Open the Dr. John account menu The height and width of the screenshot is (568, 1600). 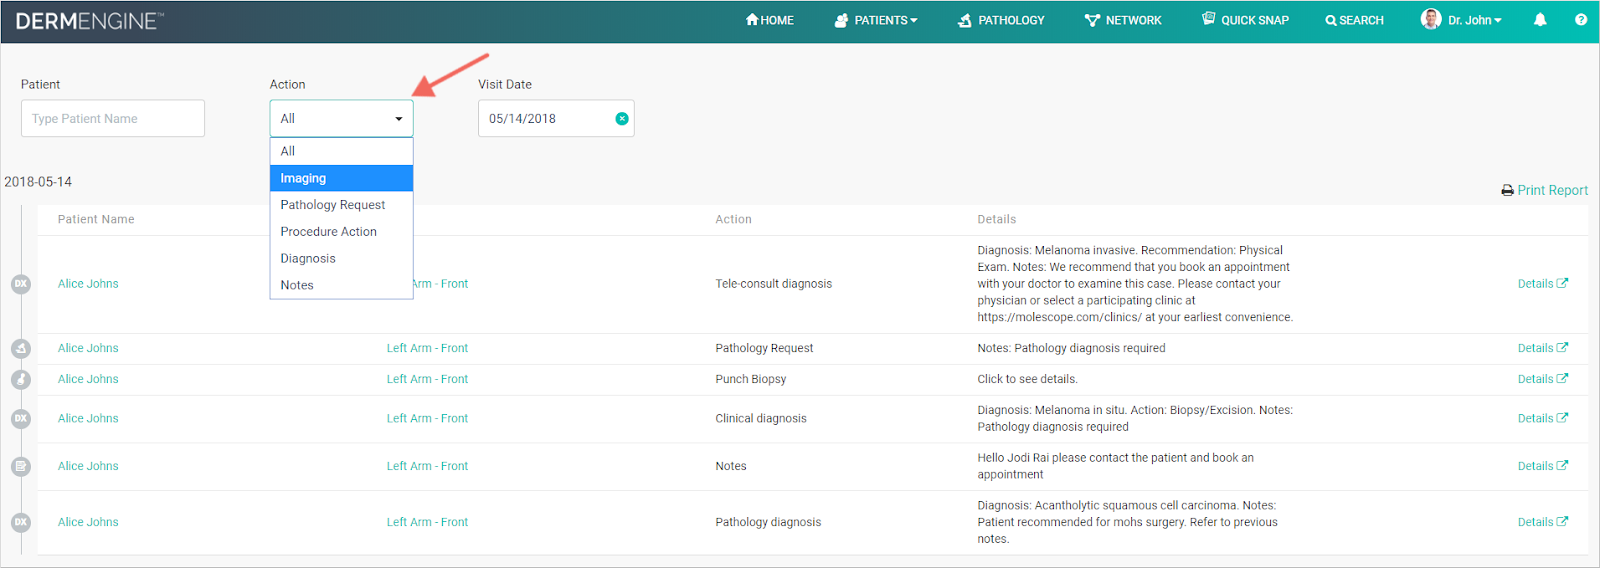click(1462, 20)
